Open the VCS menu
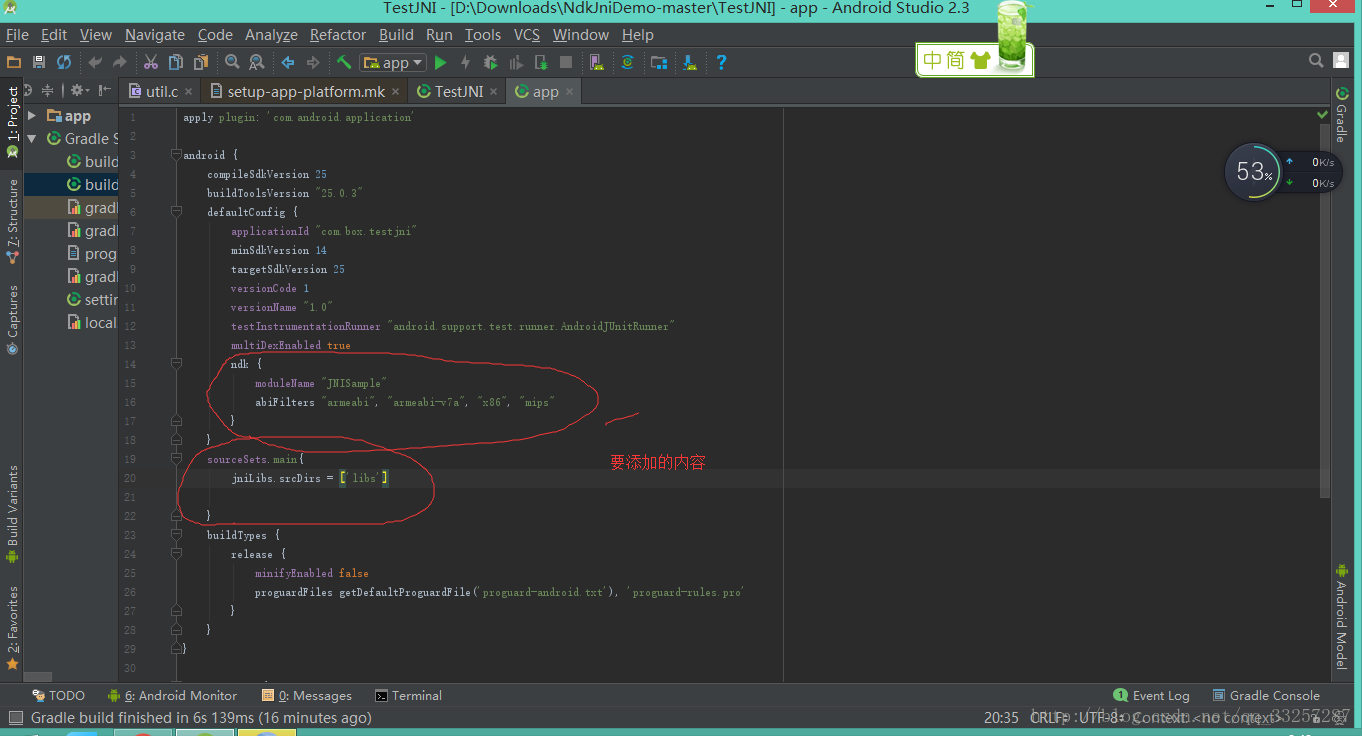Screen dimensions: 1362x736 [527, 34]
